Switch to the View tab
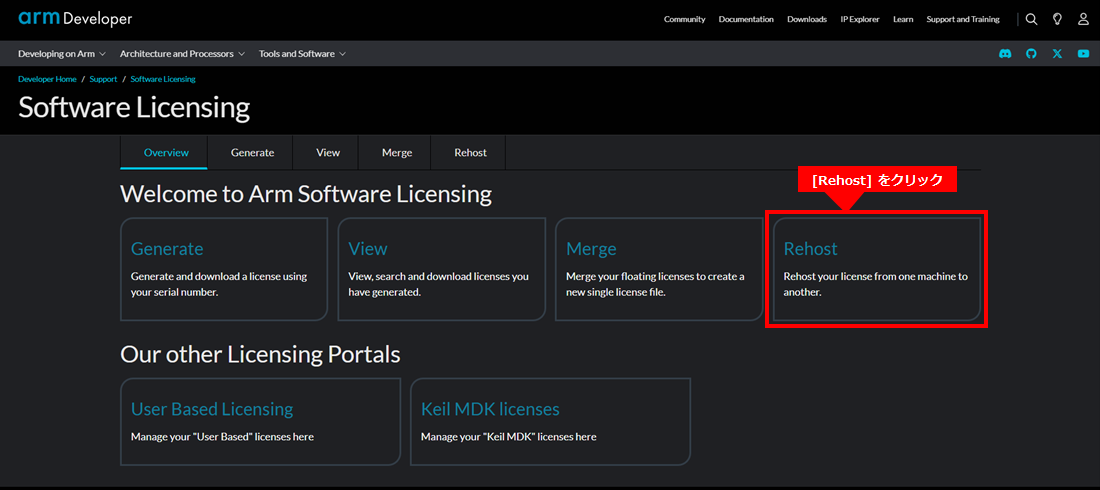The image size is (1100, 490). click(328, 152)
